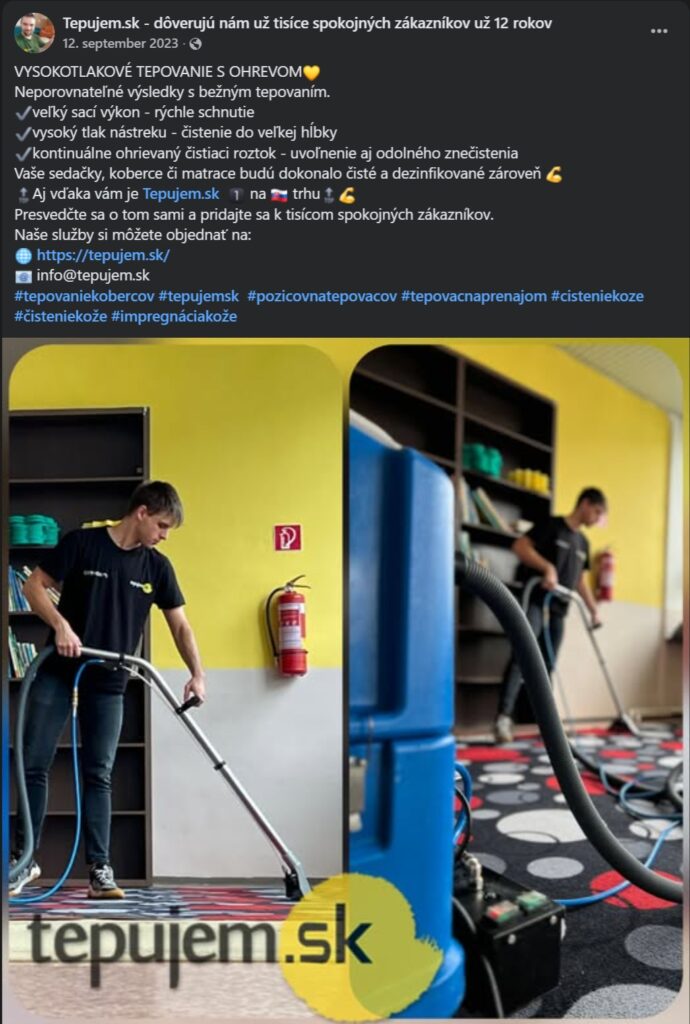Click the globe icon before website link
Viewport: 690px width, 1024px height.
click(24, 256)
